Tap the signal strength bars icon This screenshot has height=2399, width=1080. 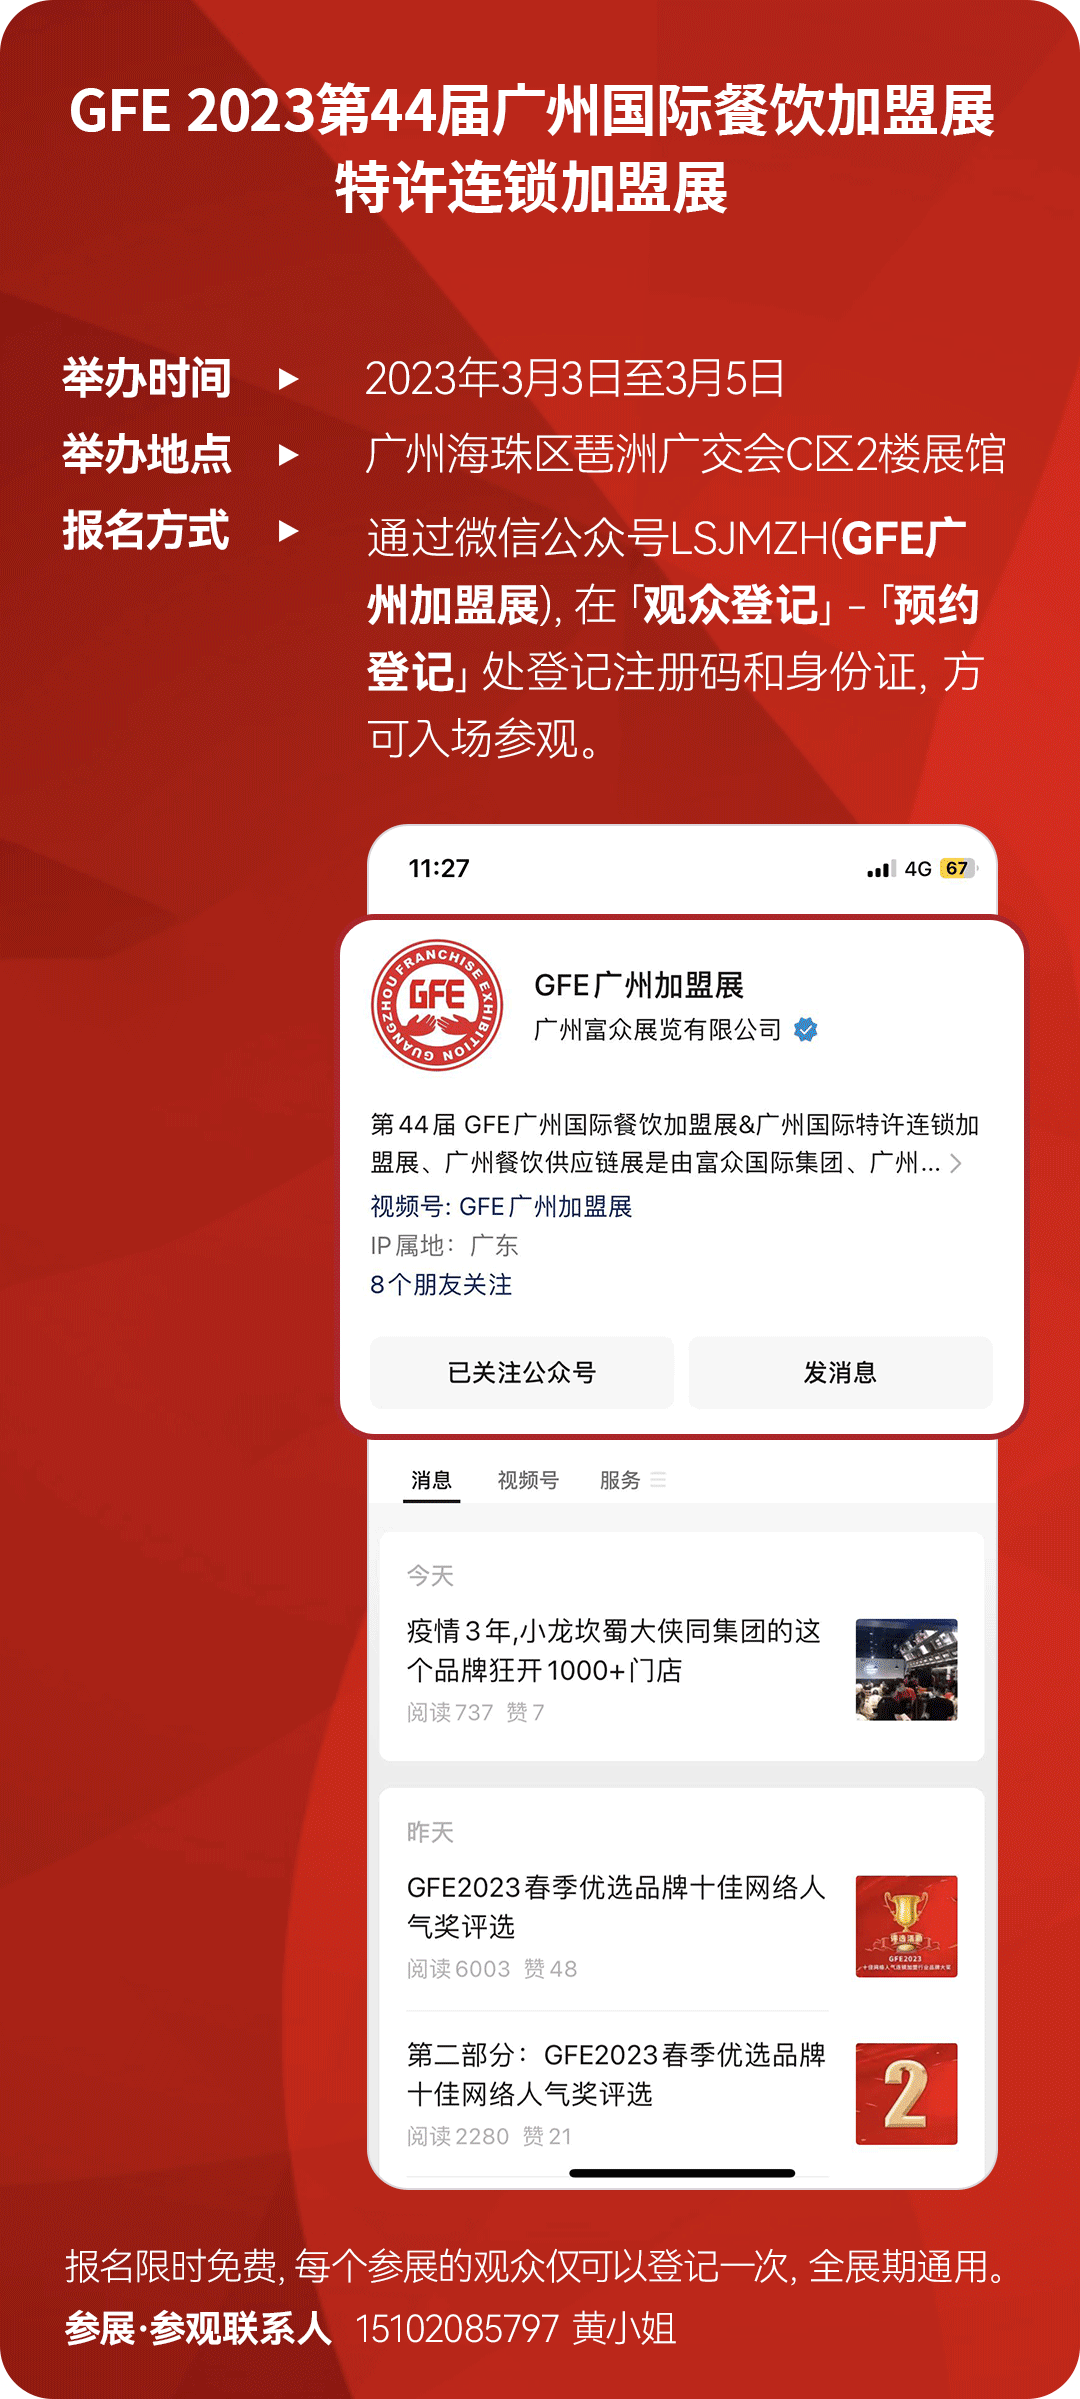[x=880, y=869]
